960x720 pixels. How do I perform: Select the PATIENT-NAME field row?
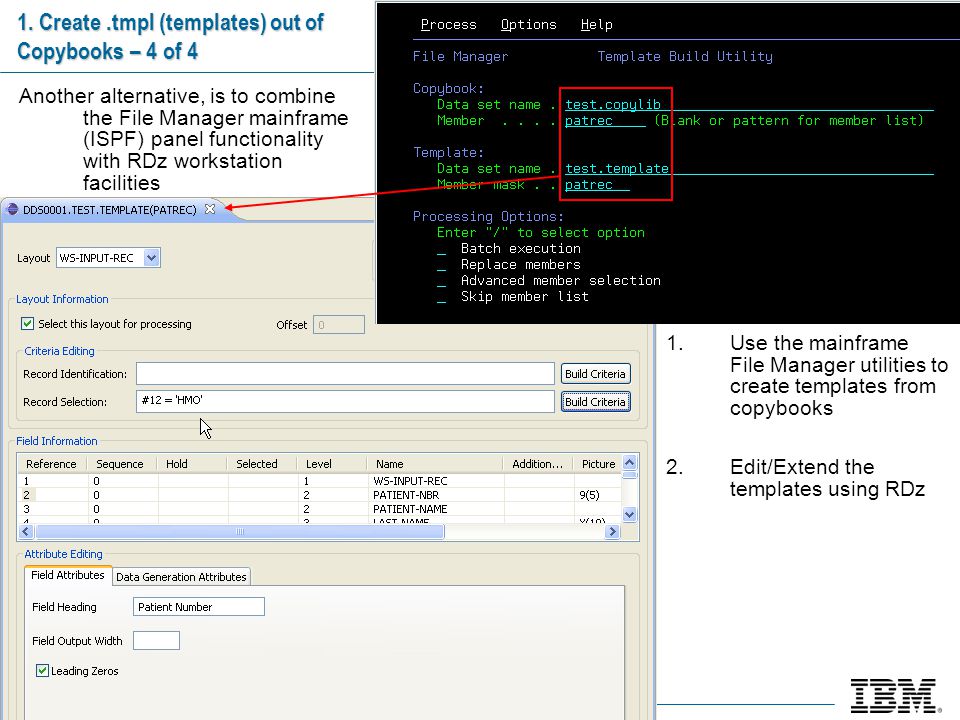click(x=320, y=509)
